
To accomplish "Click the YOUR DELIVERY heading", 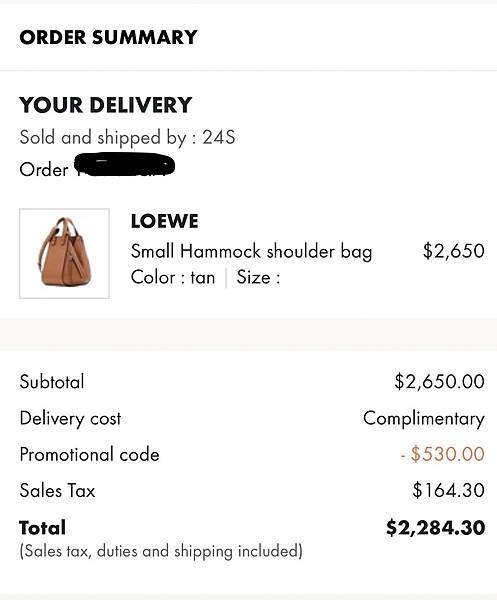I will pyautogui.click(x=106, y=105).
